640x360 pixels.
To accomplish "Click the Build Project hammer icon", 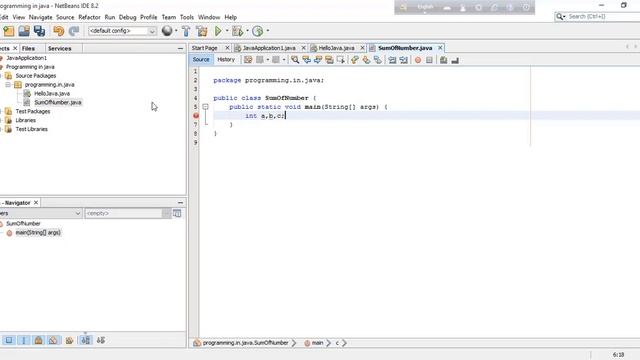I will pyautogui.click(x=186, y=31).
